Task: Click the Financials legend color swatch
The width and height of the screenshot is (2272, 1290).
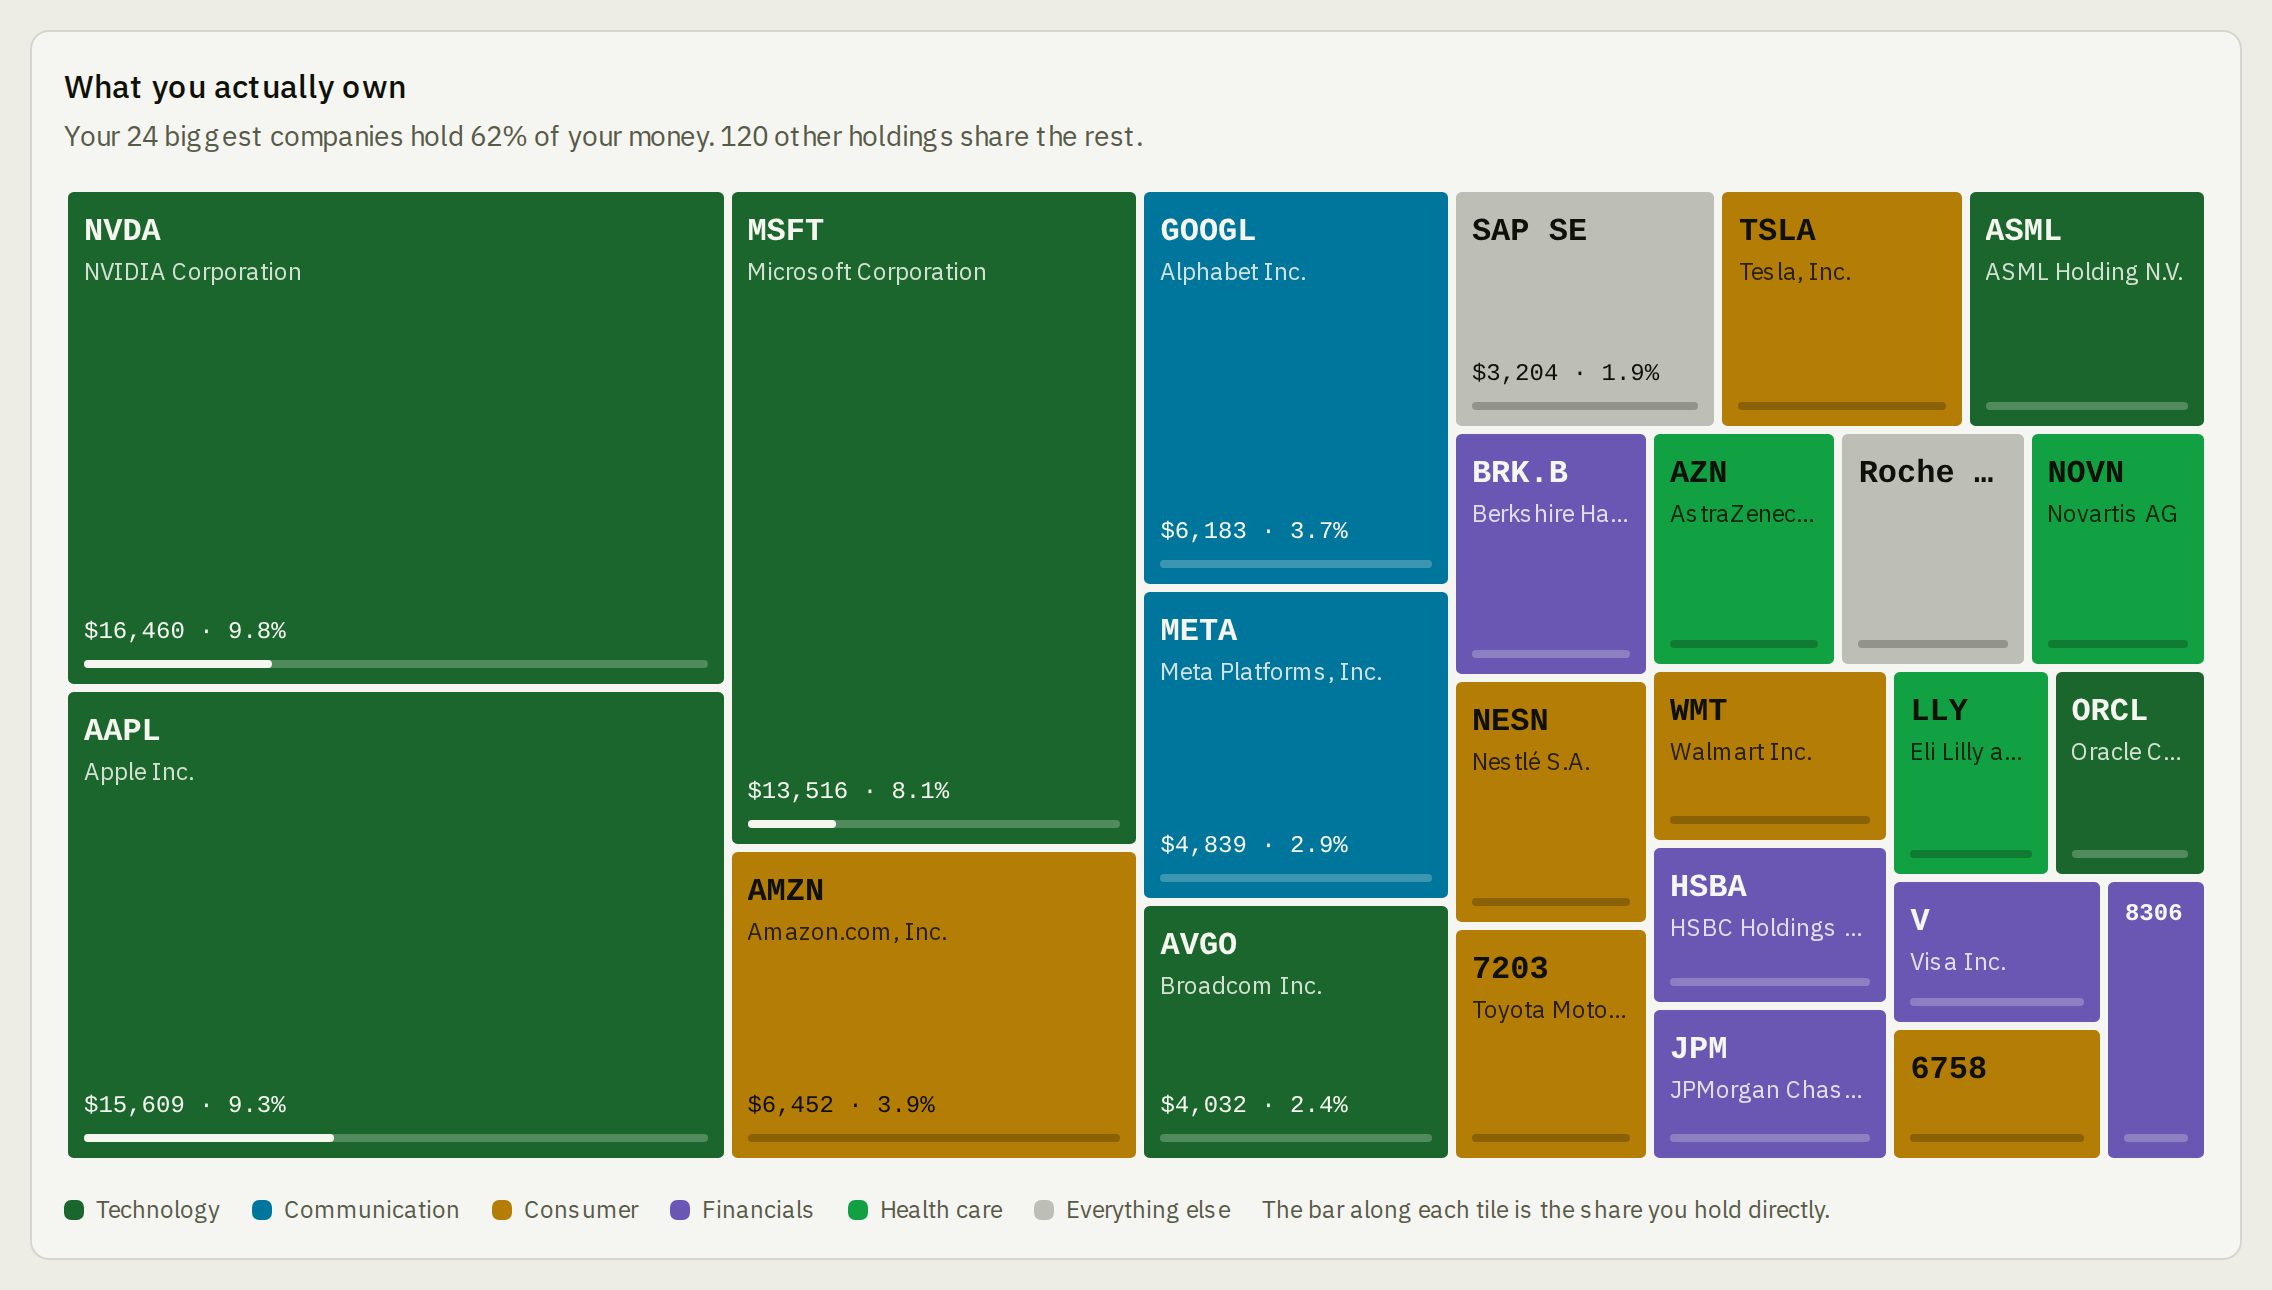Action: (x=680, y=1210)
